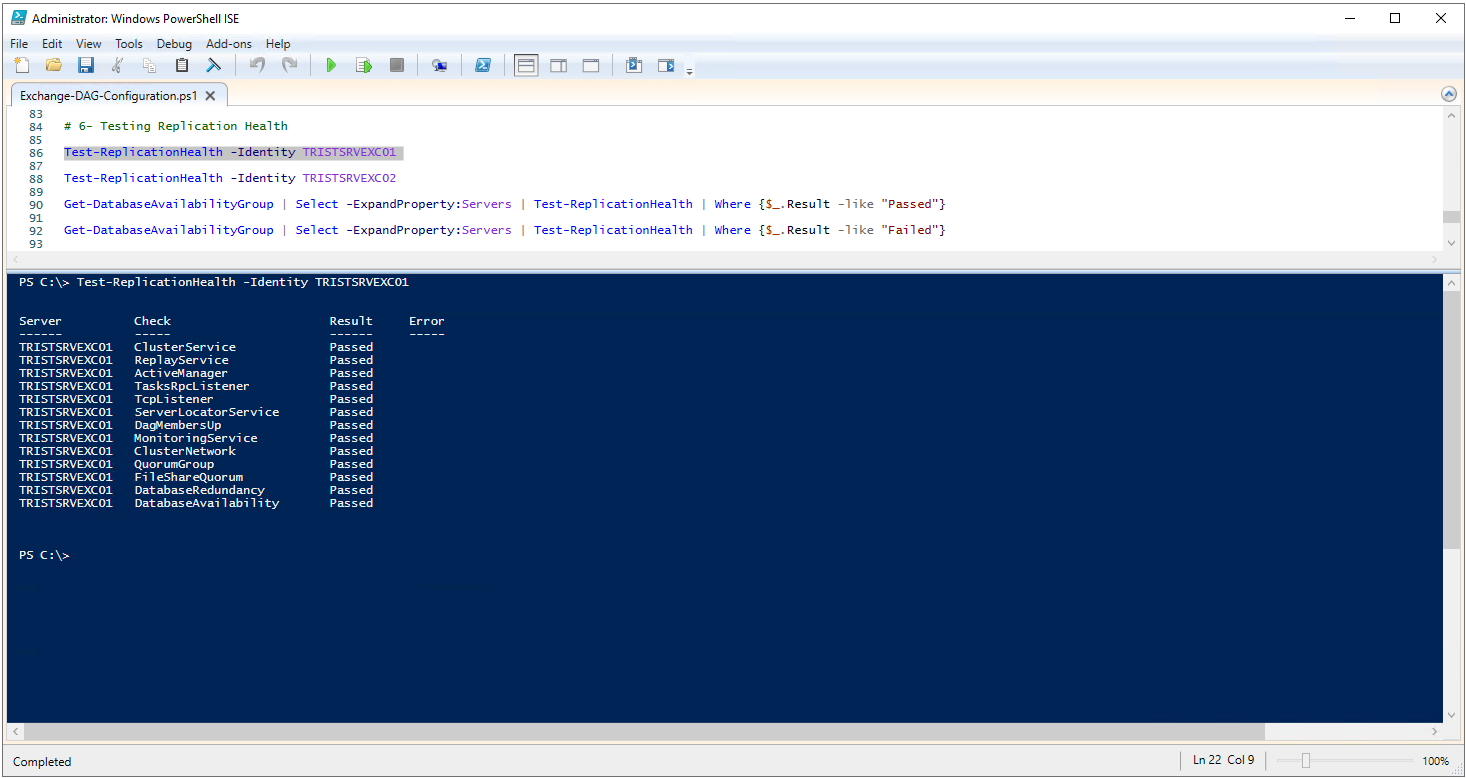Click the Redo arrow icon
Screen dimensions: 1466x778
pos(289,65)
